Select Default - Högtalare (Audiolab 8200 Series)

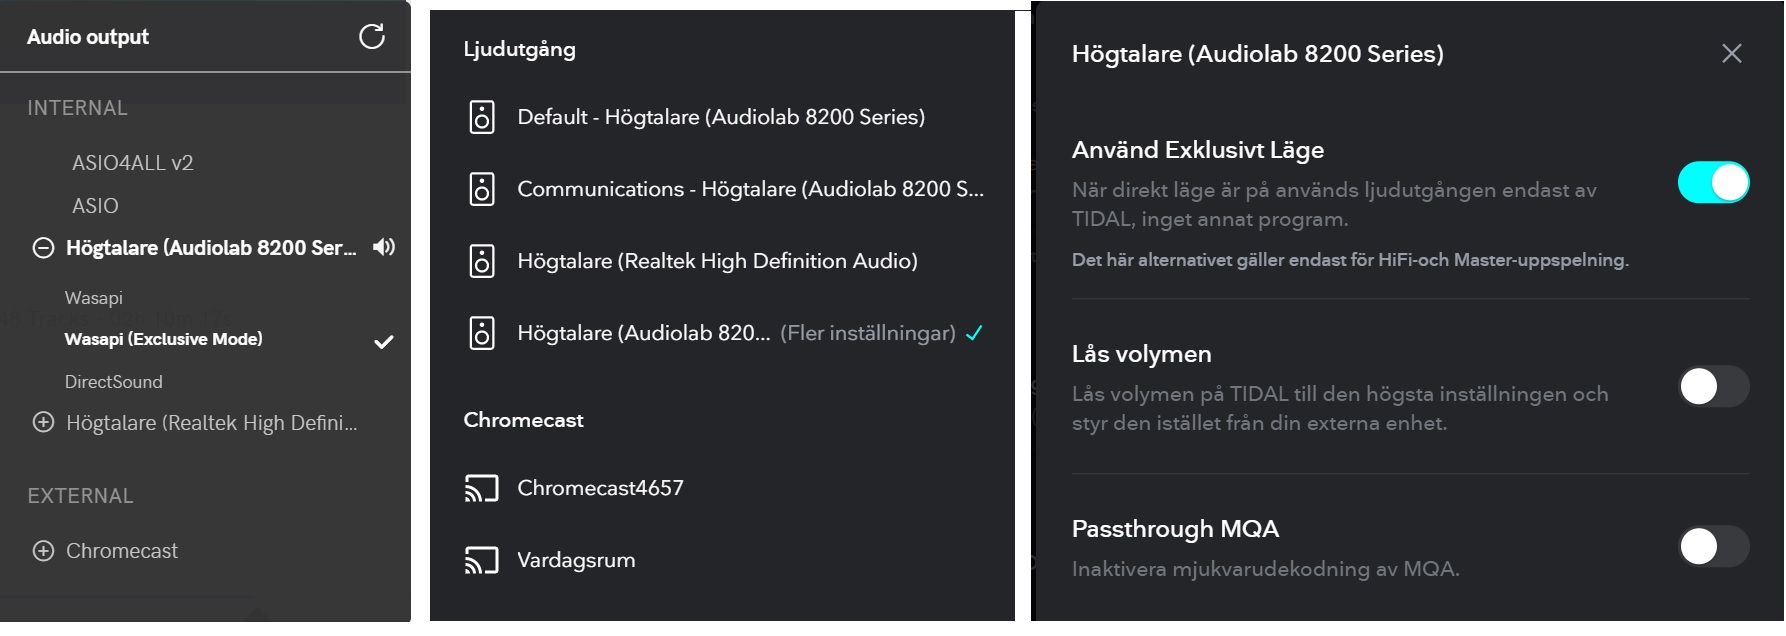pos(721,117)
